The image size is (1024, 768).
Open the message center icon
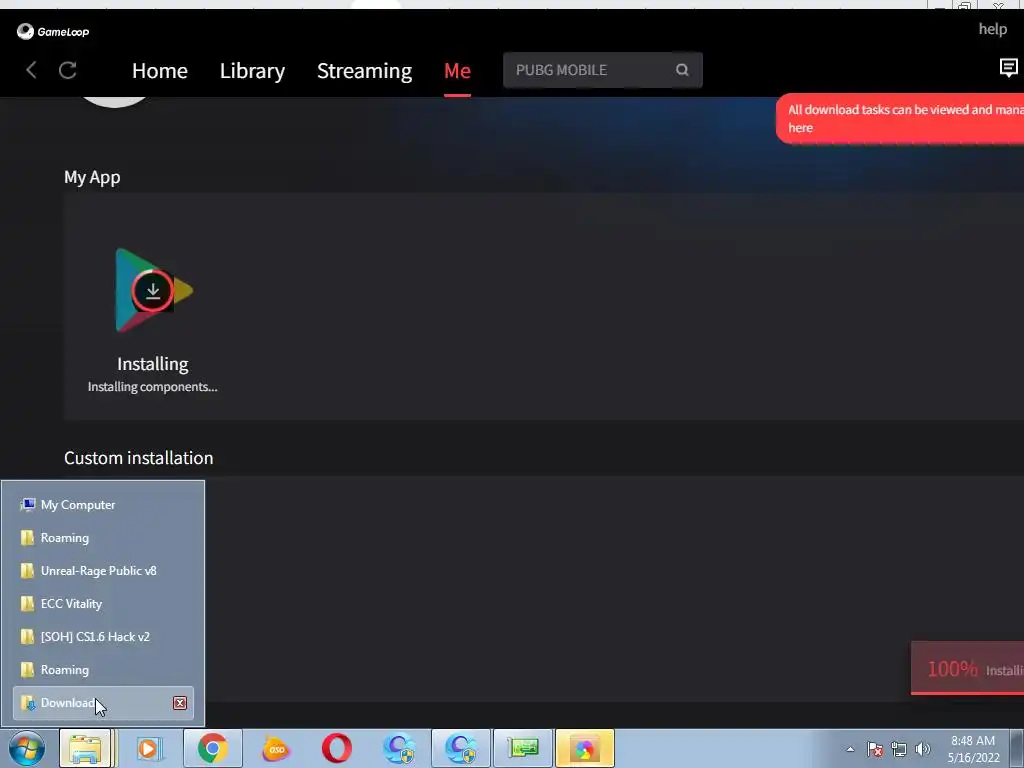[x=1008, y=67]
